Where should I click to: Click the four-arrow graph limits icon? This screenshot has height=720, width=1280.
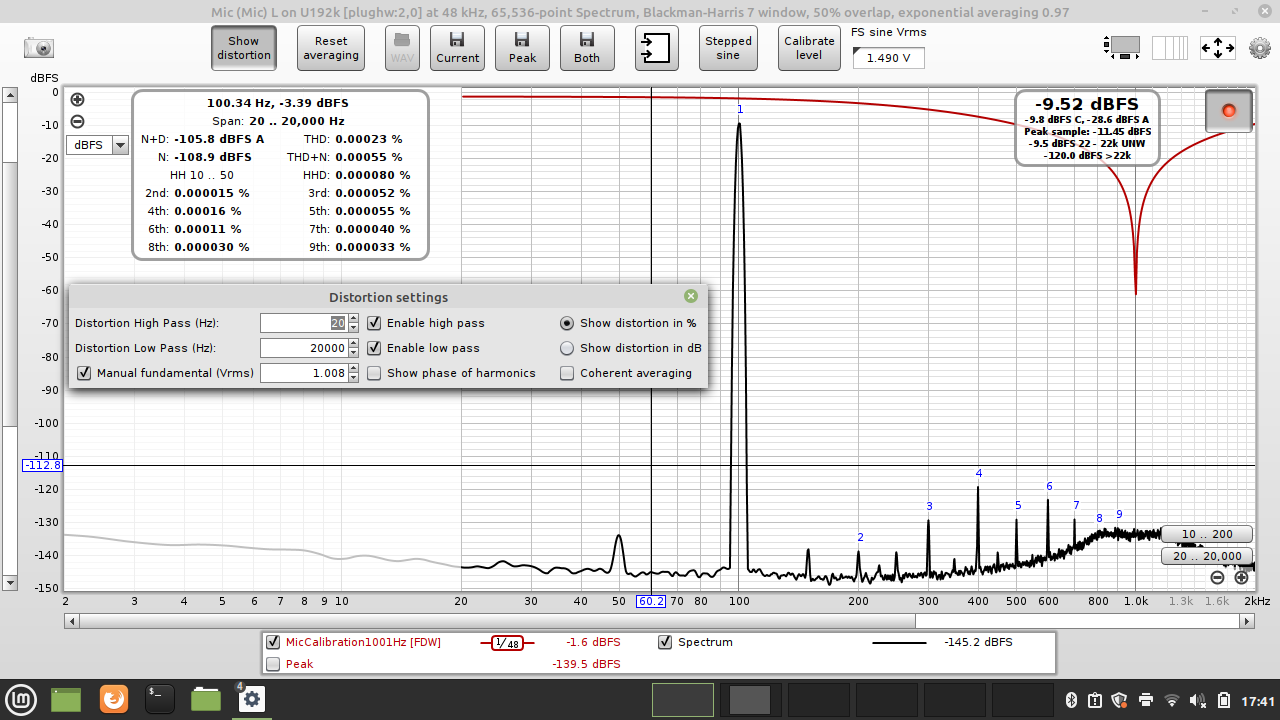[1217, 47]
